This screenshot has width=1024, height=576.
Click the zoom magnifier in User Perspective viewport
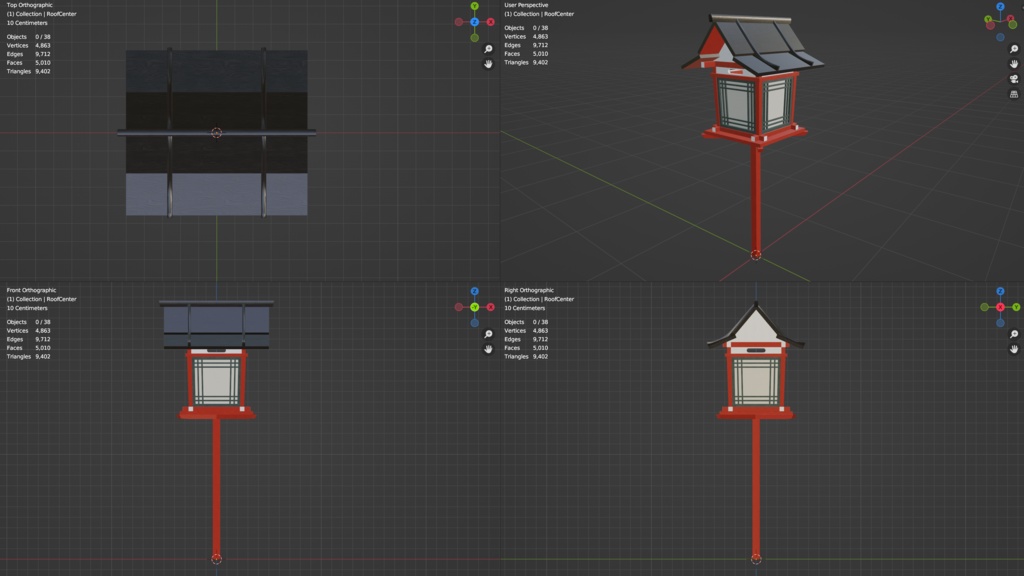coord(1014,49)
